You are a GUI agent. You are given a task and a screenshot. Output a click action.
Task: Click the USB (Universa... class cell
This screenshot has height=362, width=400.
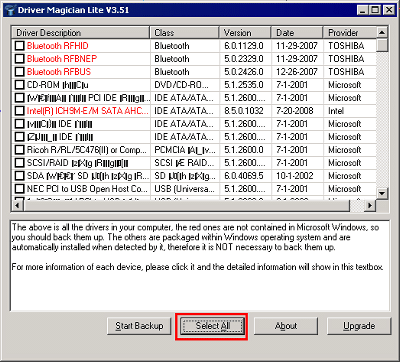[x=184, y=189]
